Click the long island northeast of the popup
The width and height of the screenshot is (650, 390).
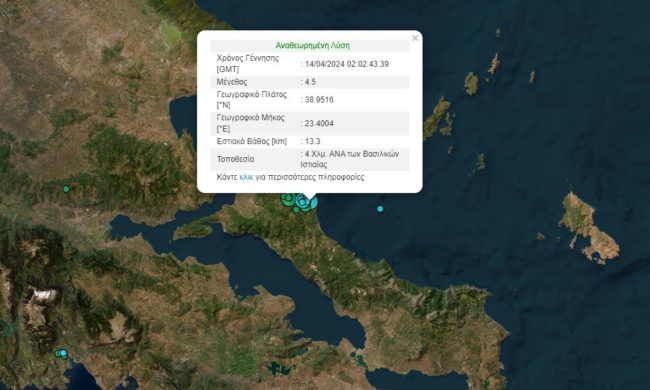click(436, 118)
